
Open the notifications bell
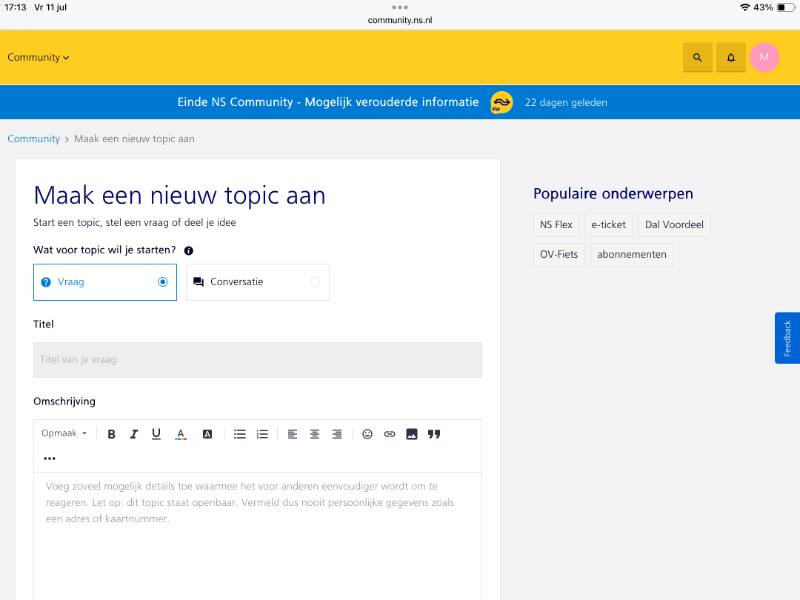pos(731,58)
